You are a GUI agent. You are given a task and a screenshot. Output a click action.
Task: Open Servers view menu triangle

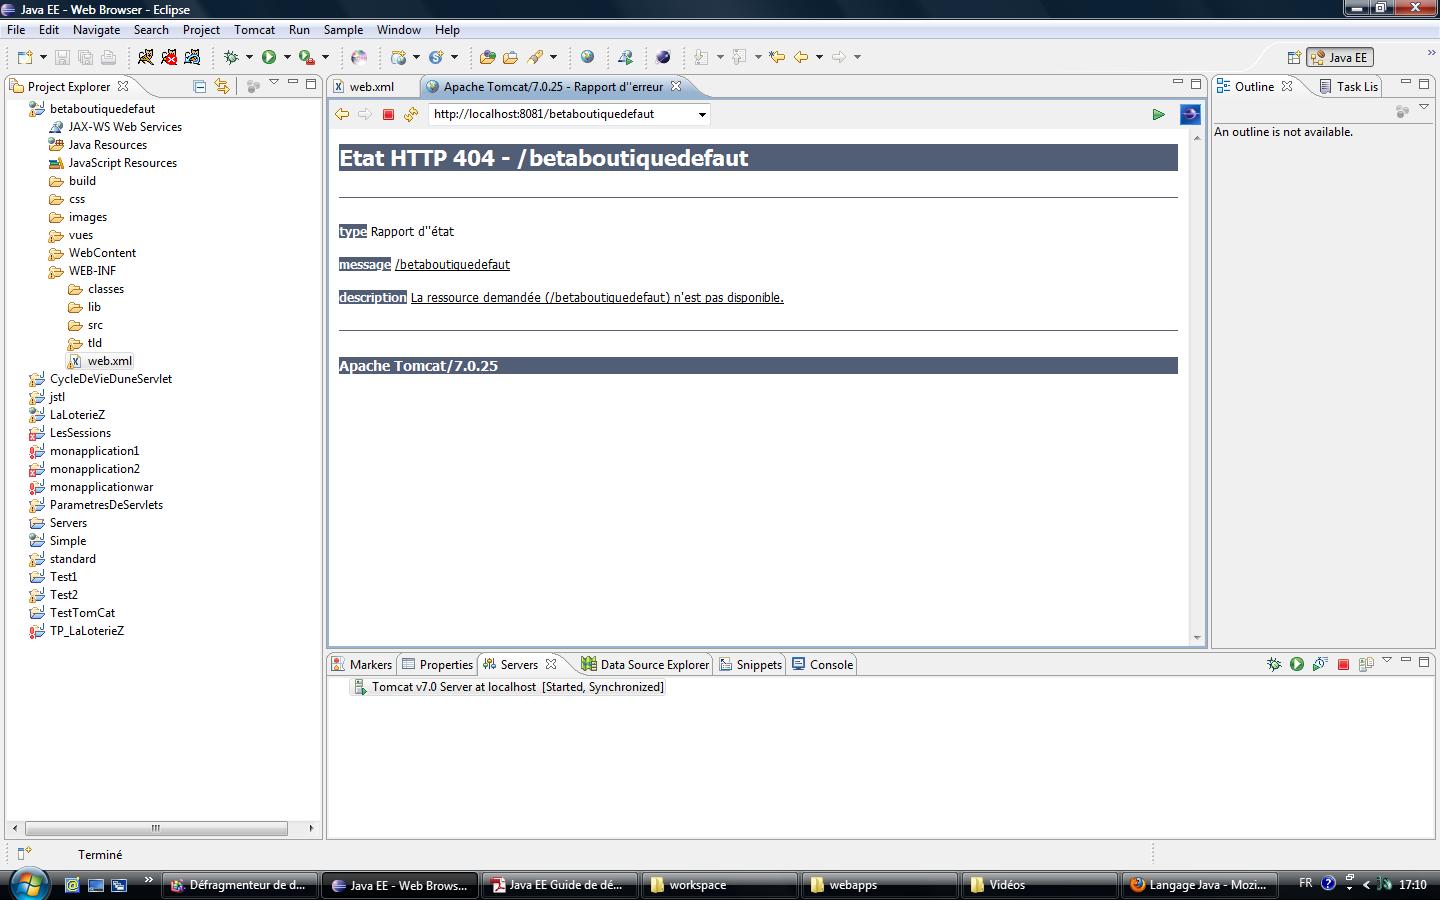(1387, 660)
